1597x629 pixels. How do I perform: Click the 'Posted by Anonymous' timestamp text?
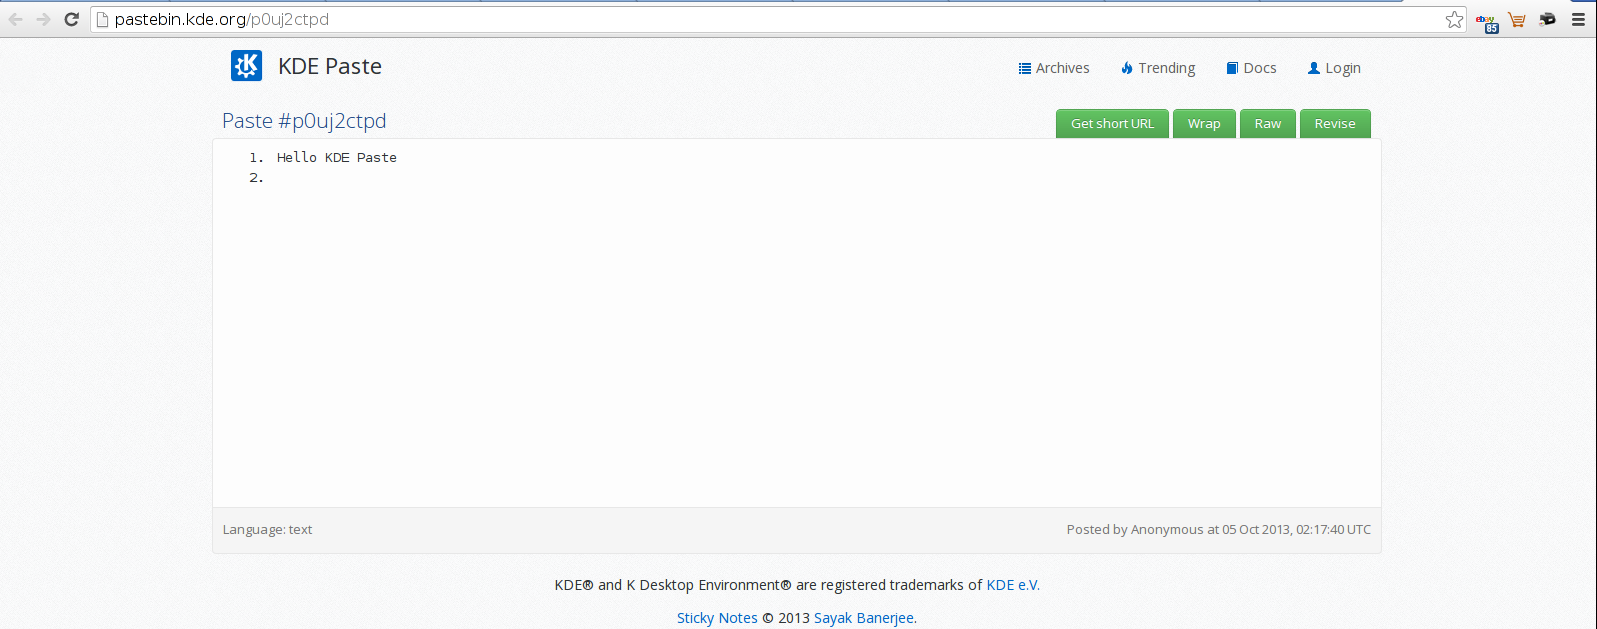pos(1218,530)
